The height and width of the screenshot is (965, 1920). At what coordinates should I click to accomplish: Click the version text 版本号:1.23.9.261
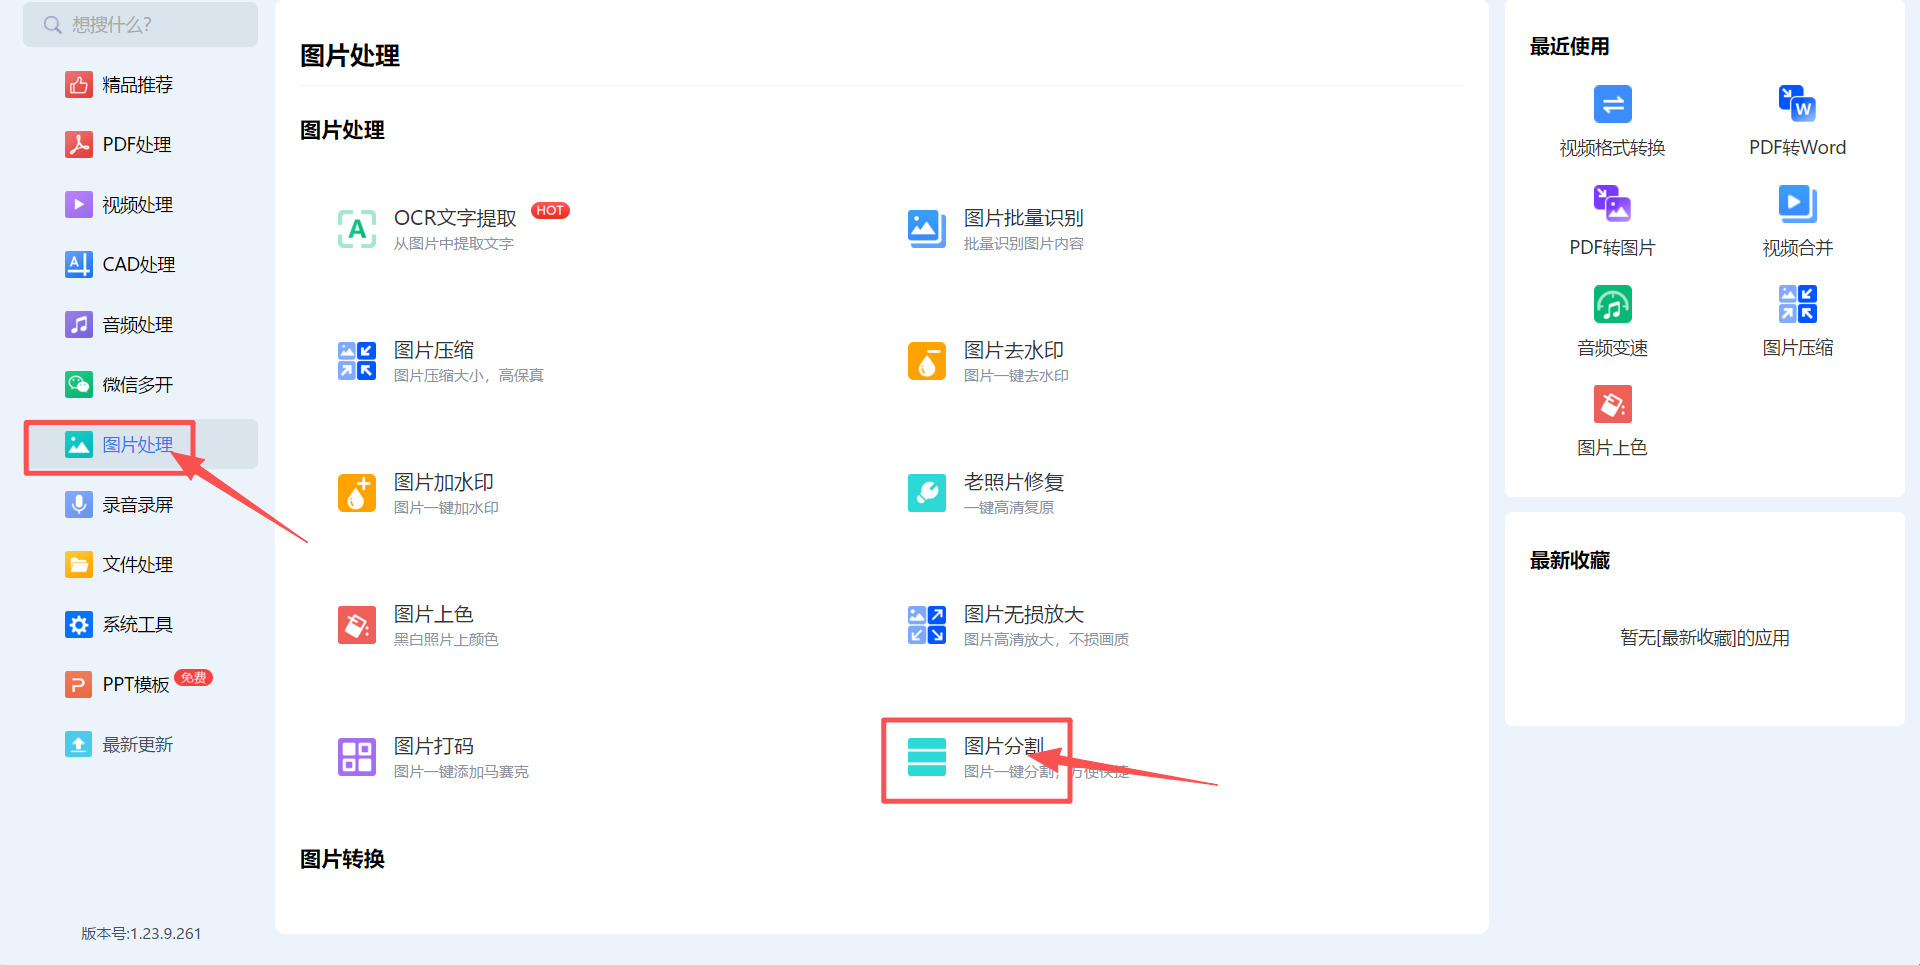[x=141, y=933]
